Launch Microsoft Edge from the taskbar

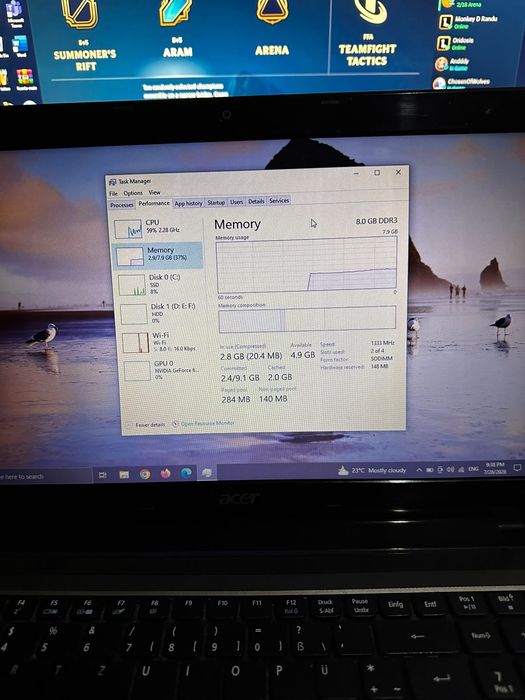[x=186, y=473]
